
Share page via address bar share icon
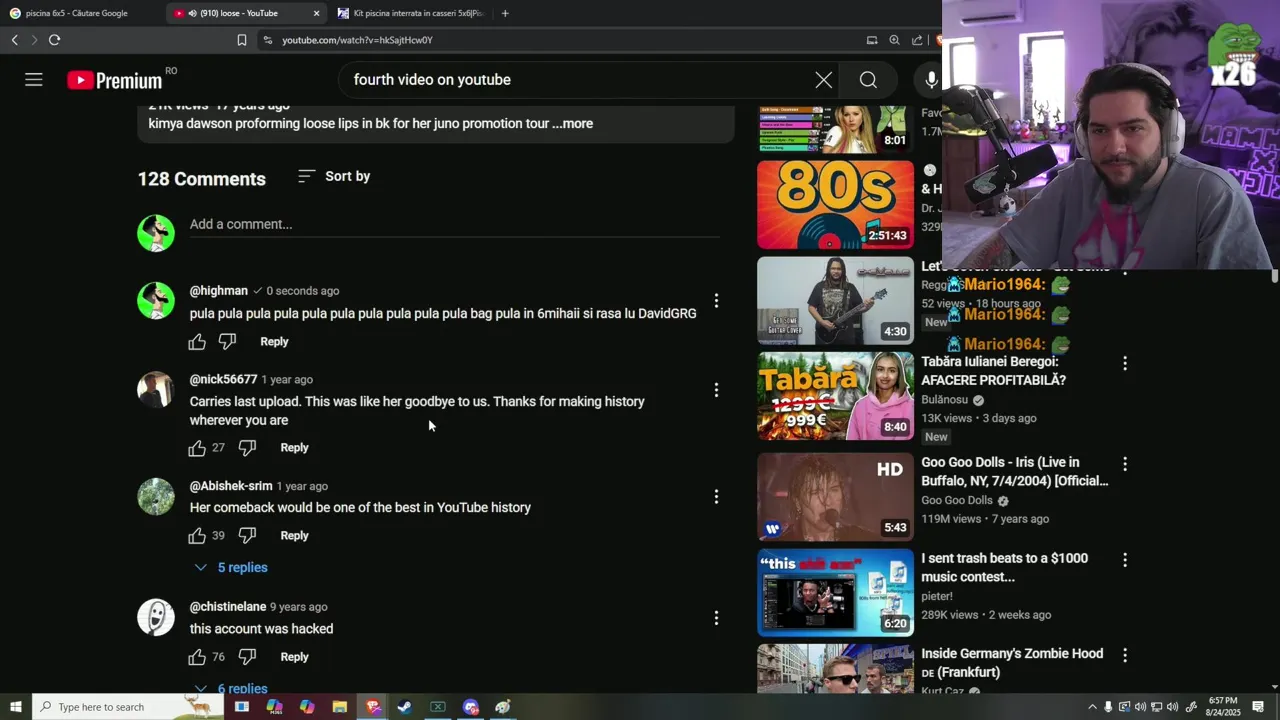click(917, 40)
